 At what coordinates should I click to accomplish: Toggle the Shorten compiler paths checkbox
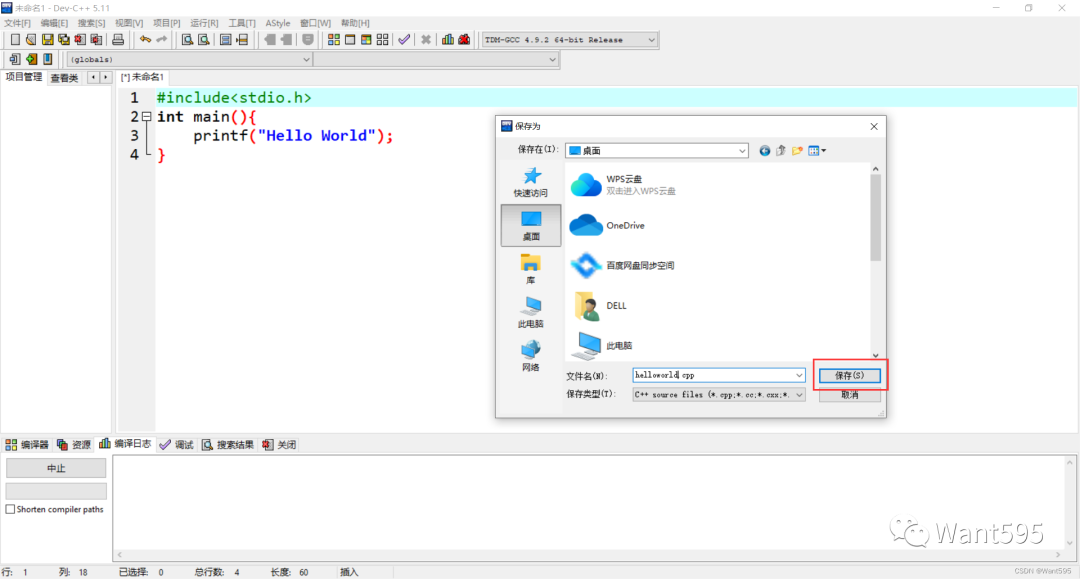tap(10, 509)
